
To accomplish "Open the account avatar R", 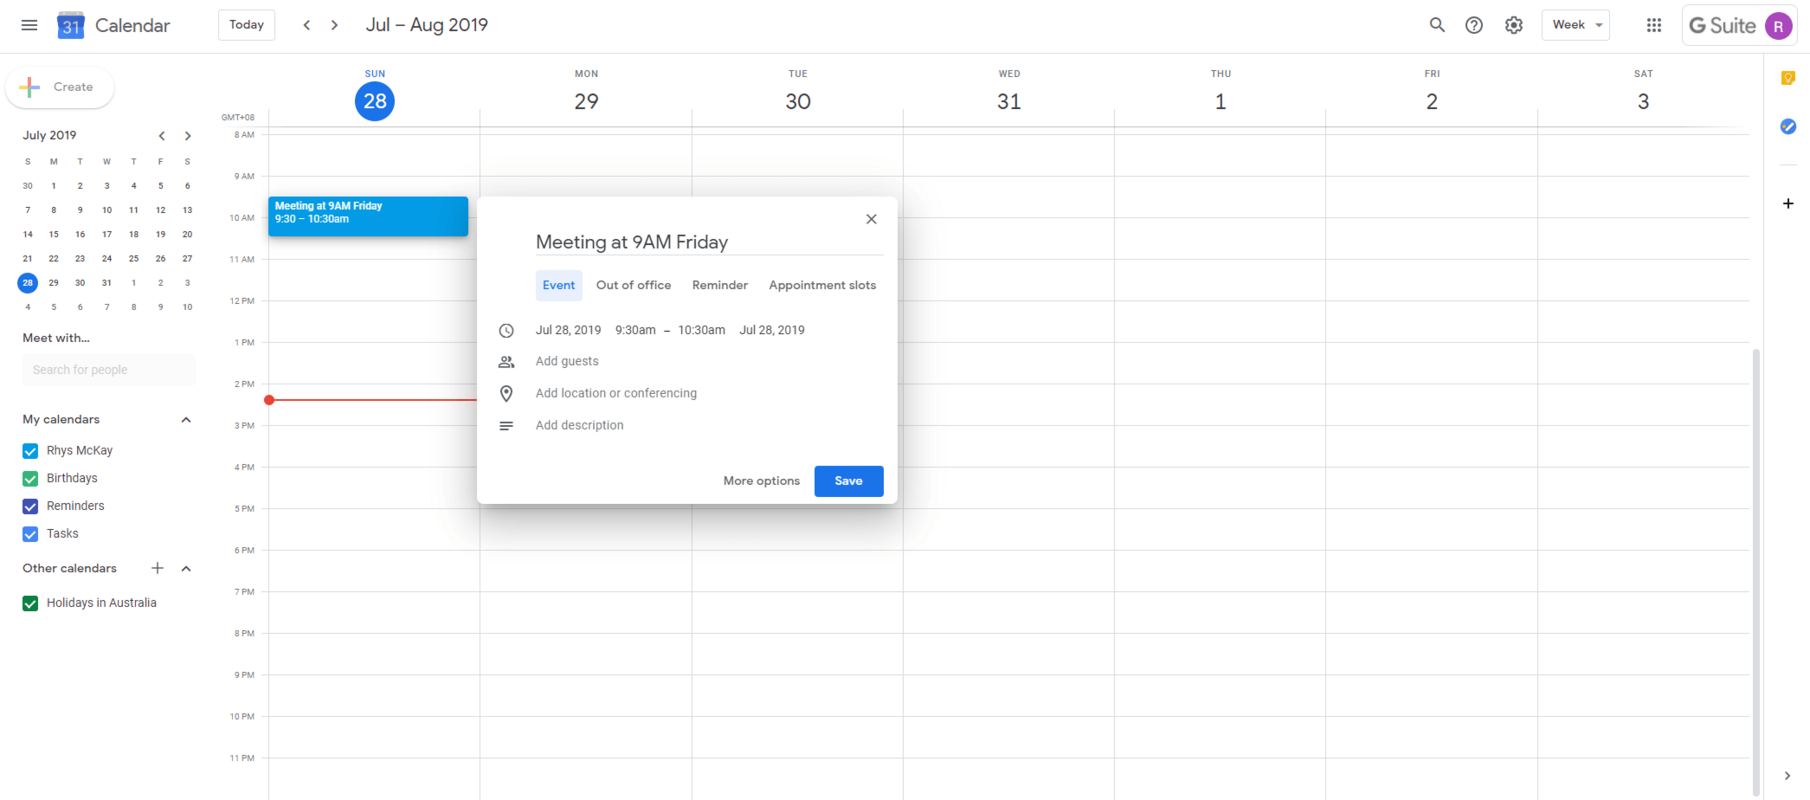I will pos(1778,26).
